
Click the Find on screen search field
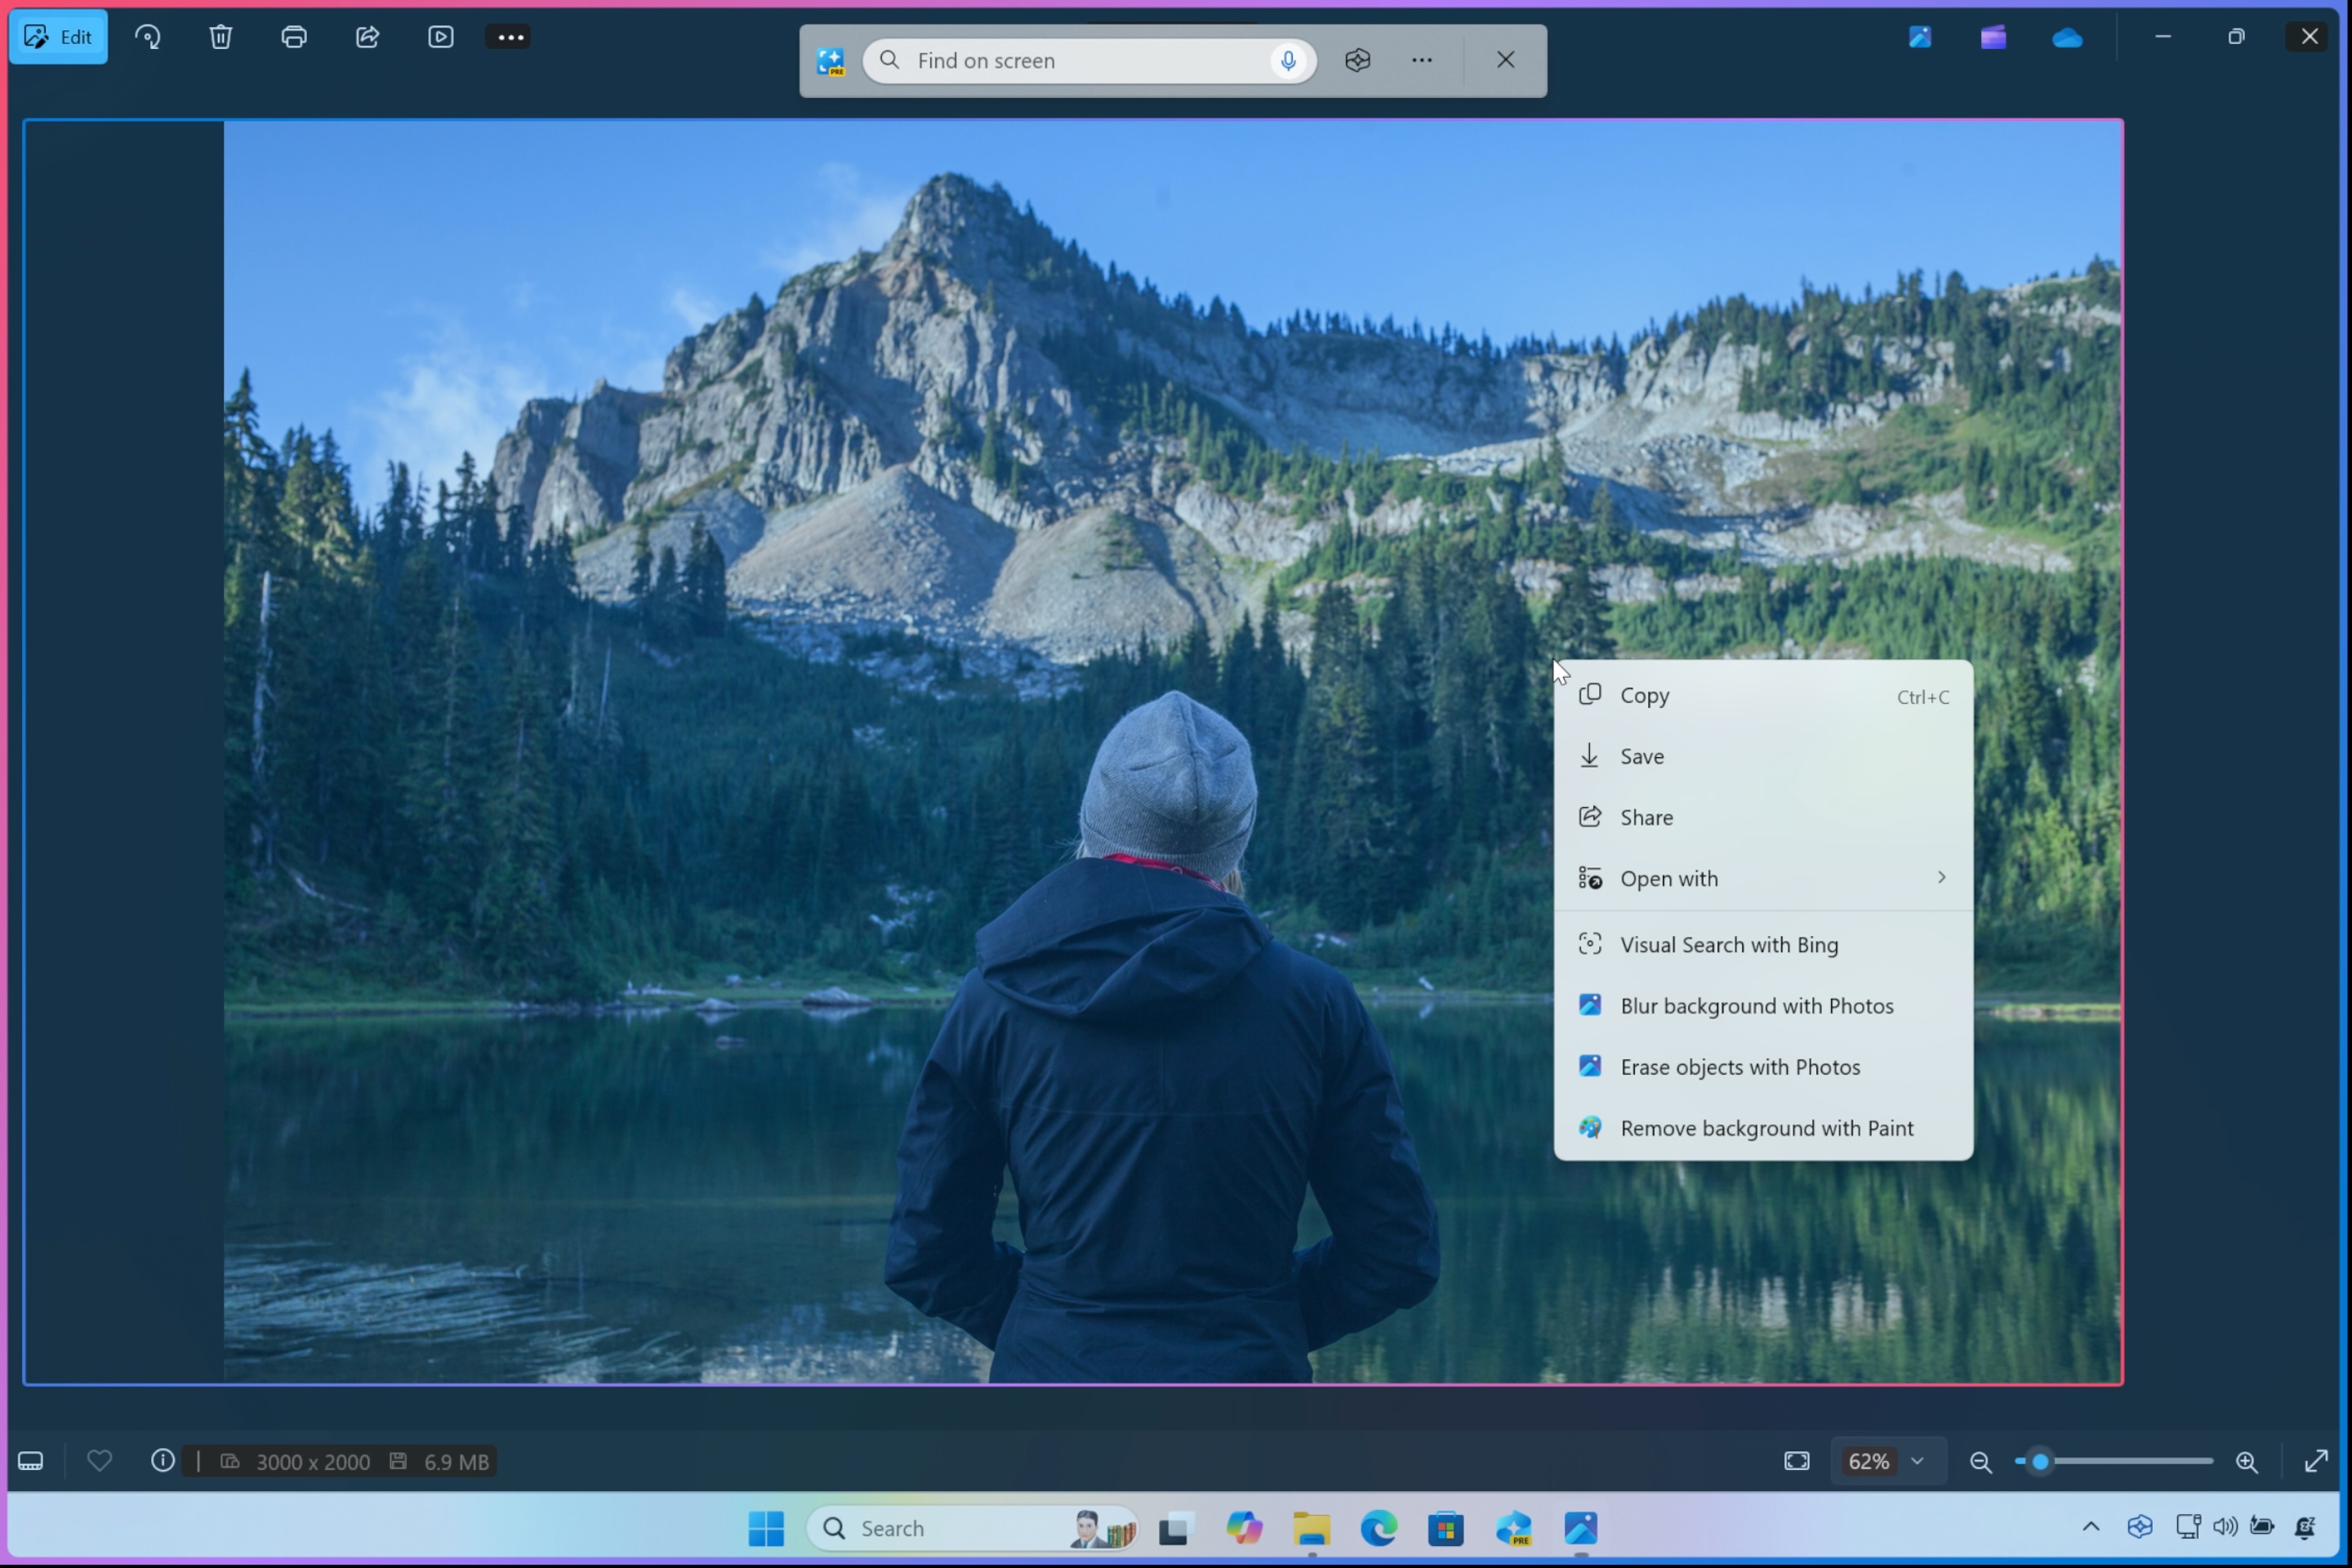(1089, 60)
